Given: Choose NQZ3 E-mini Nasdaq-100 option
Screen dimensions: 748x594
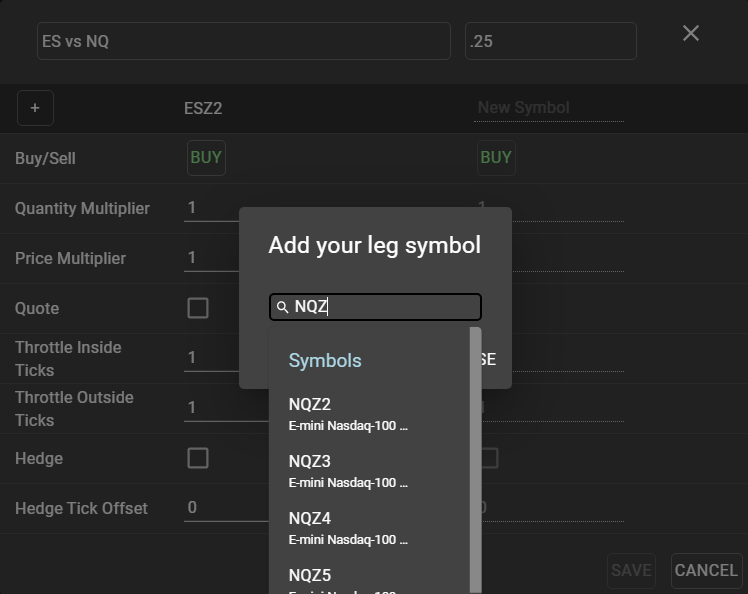Looking at the screenshot, I should [x=348, y=471].
